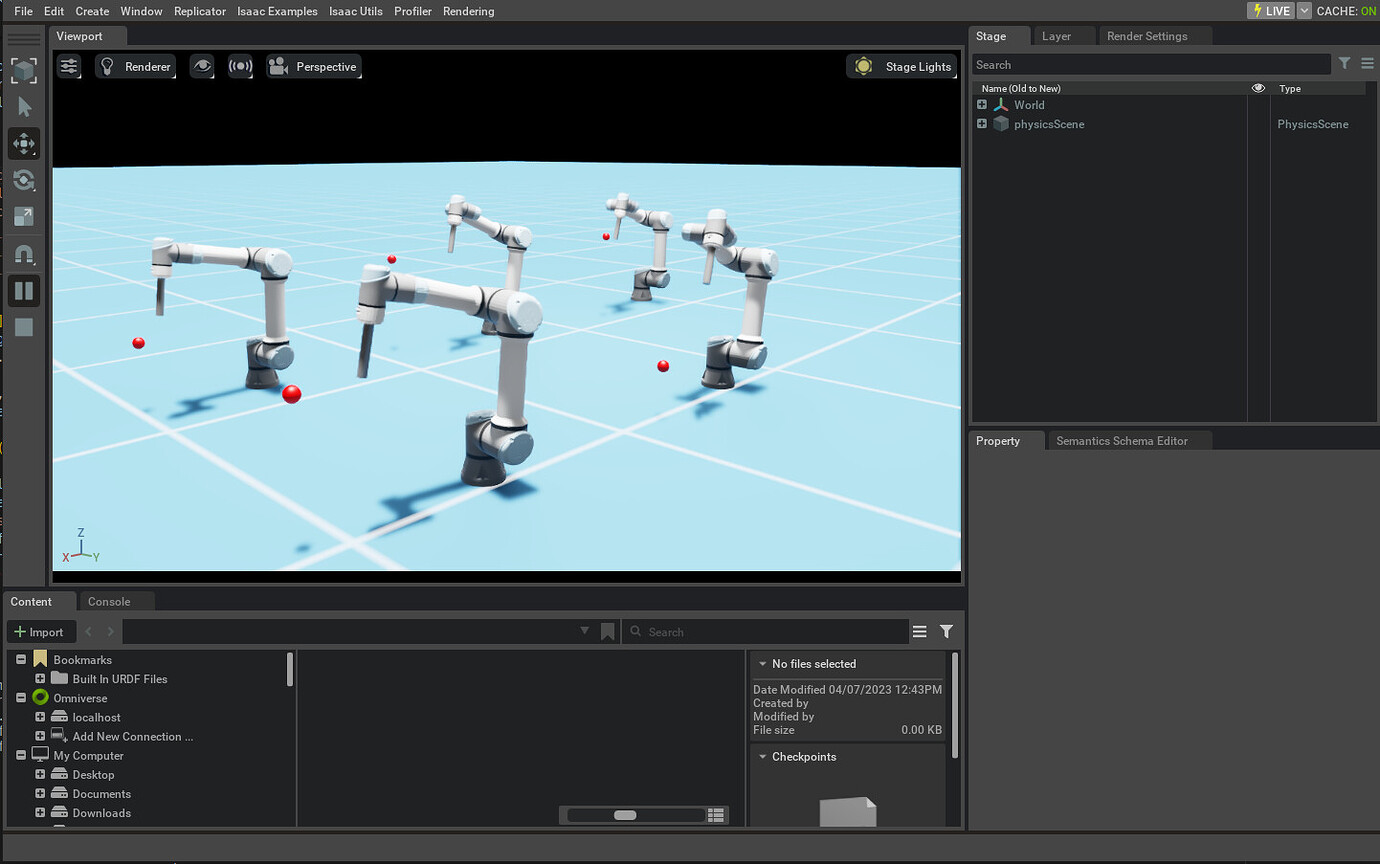Switch to the Console tab

(x=107, y=601)
